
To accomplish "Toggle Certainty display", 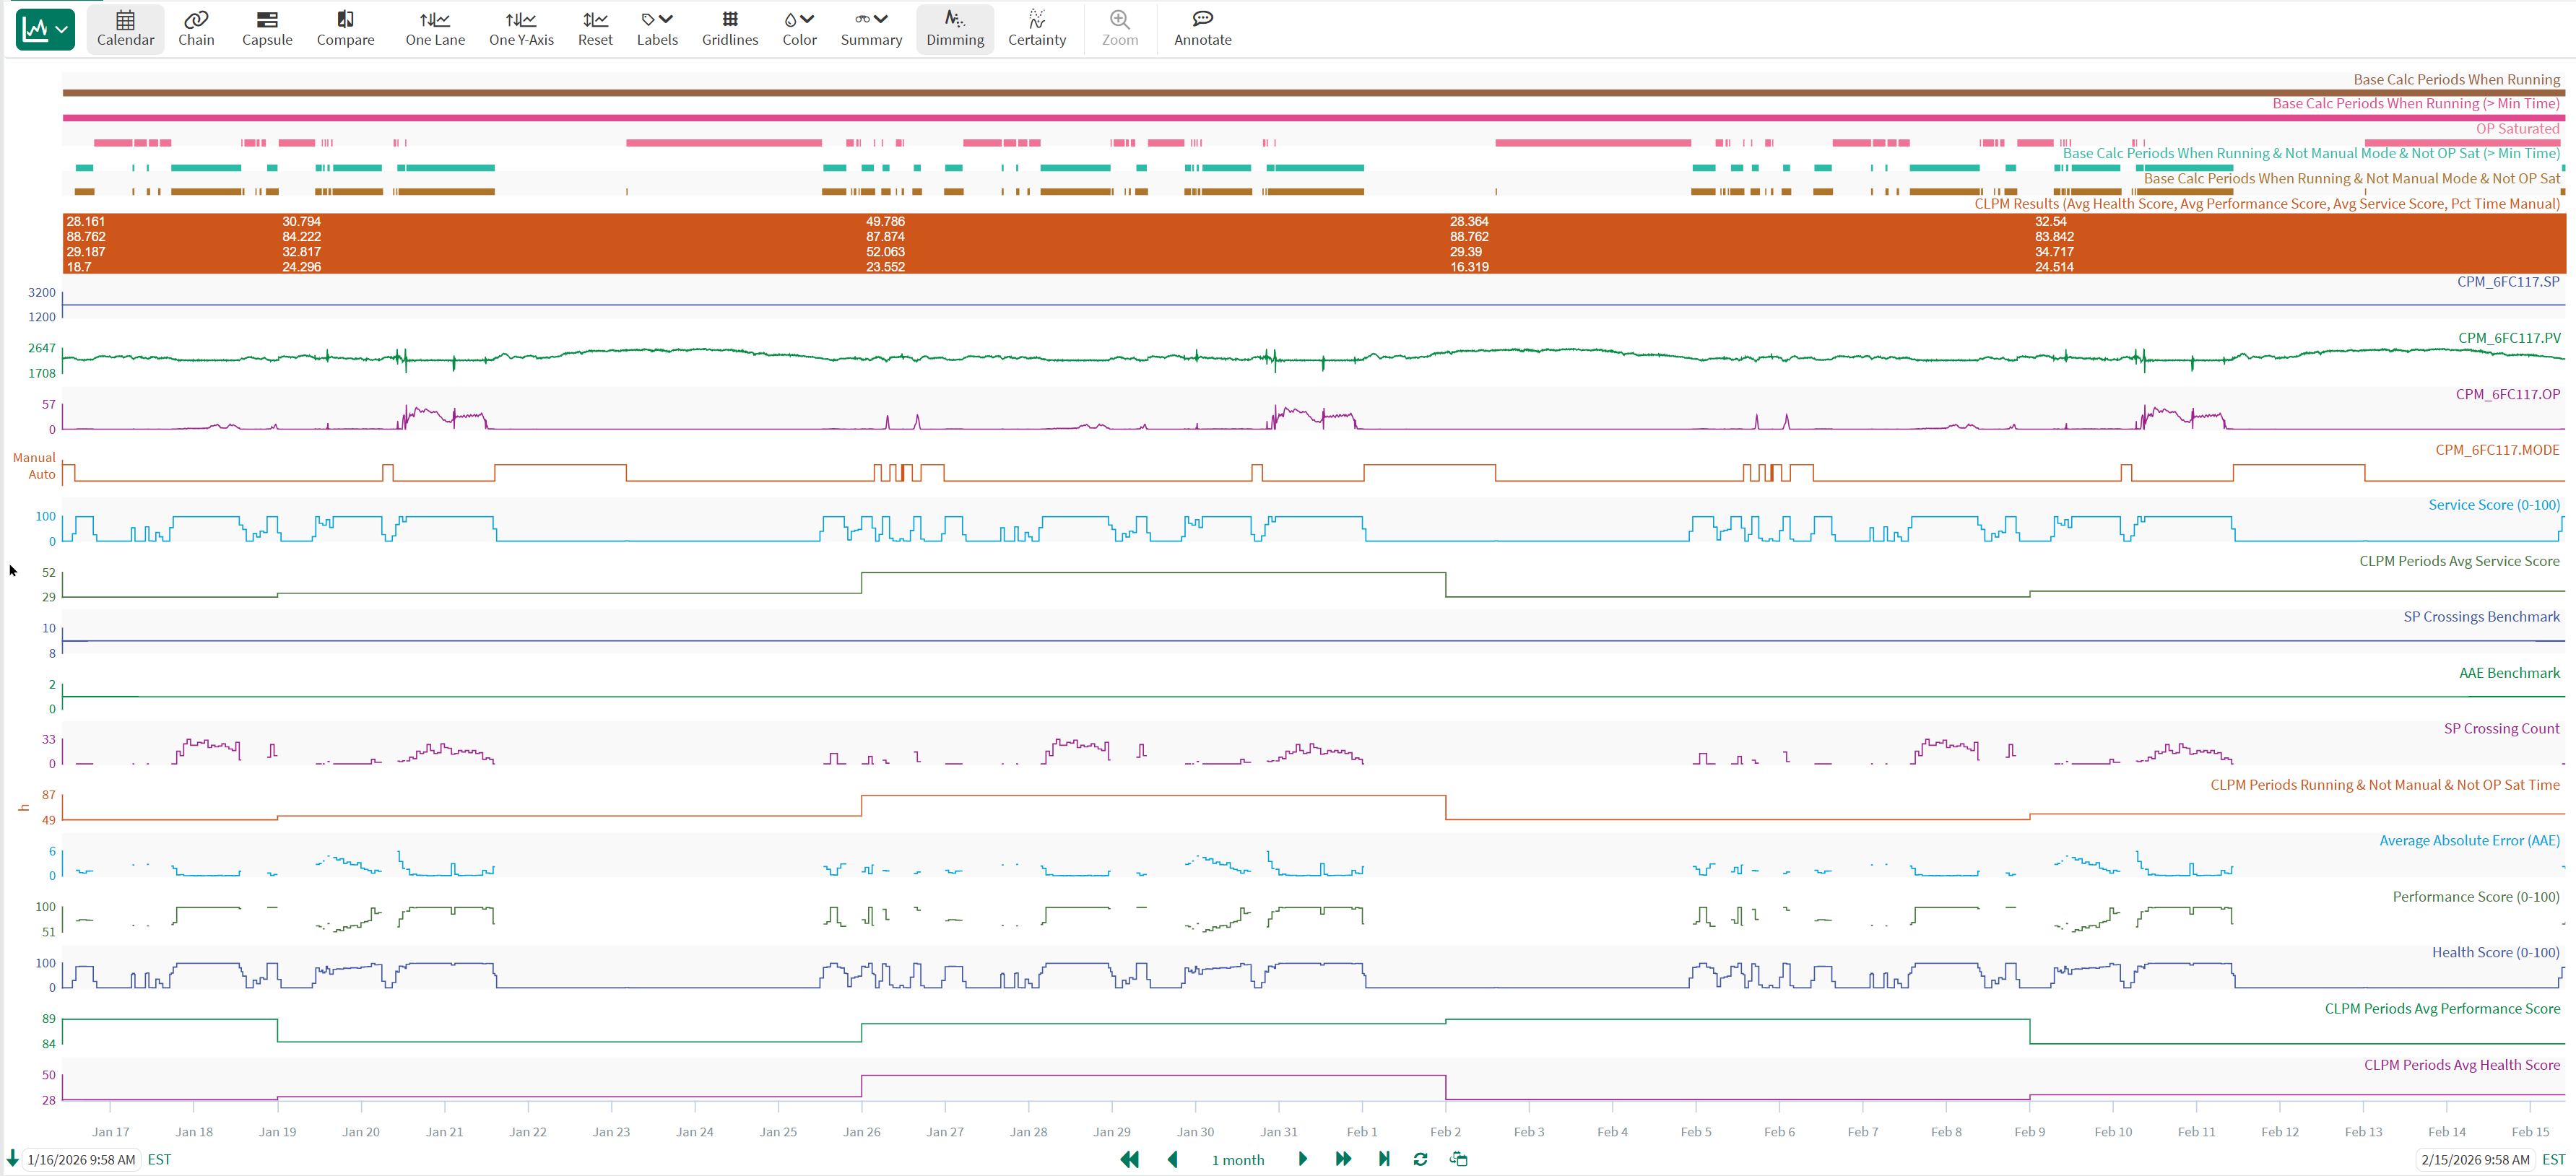I will click(1037, 29).
